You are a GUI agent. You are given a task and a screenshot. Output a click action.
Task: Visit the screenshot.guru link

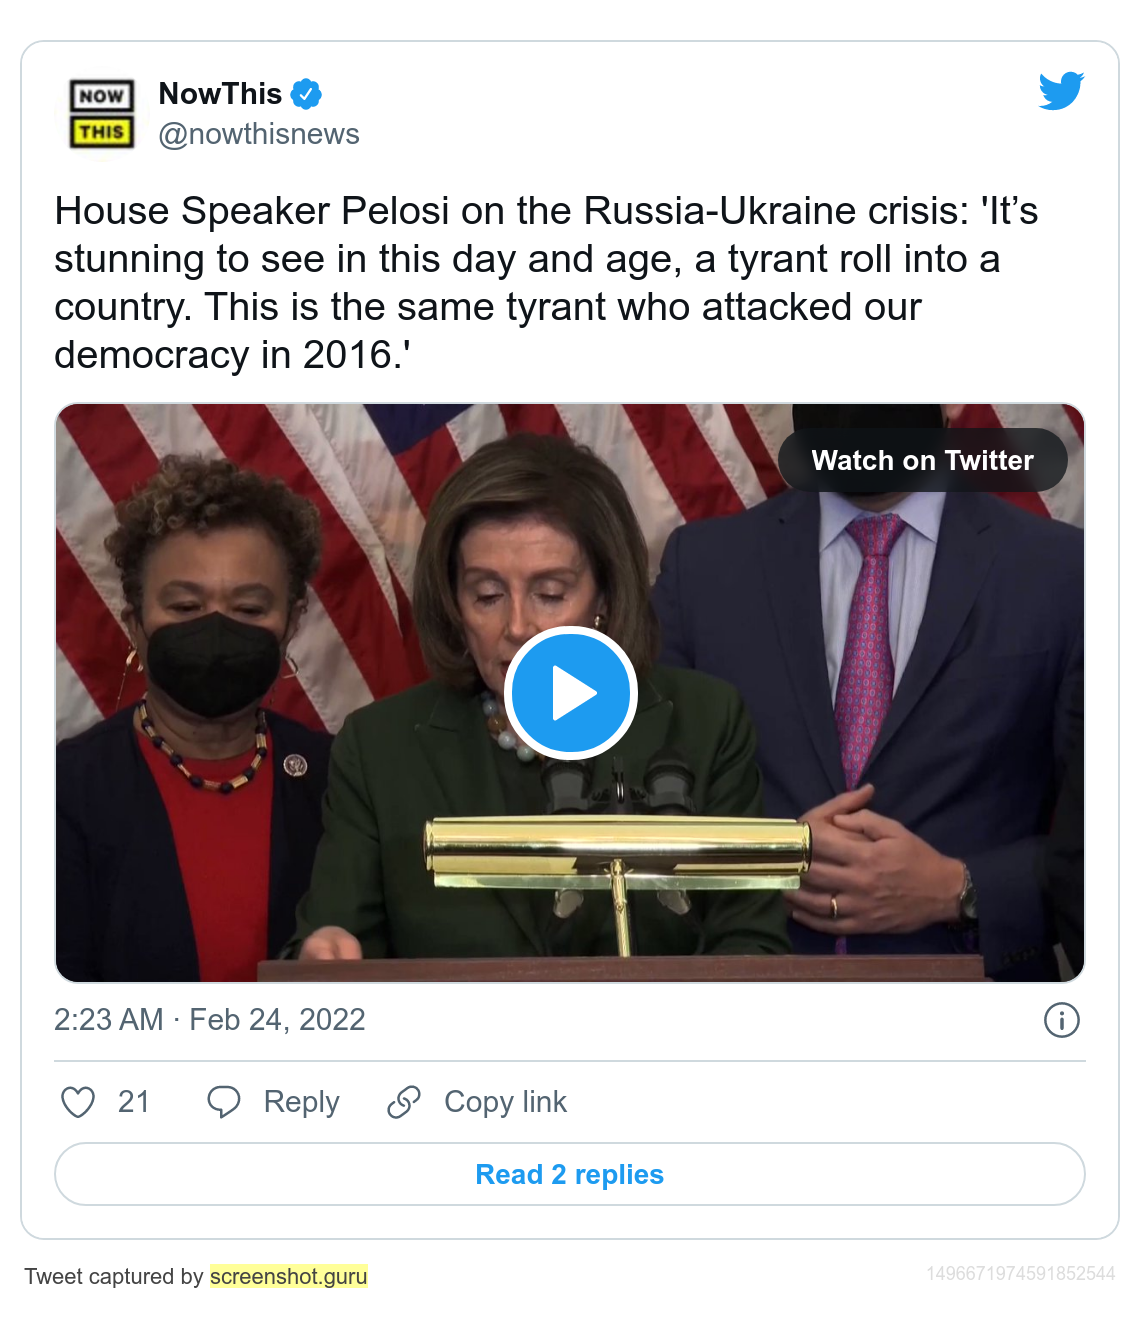[289, 1276]
